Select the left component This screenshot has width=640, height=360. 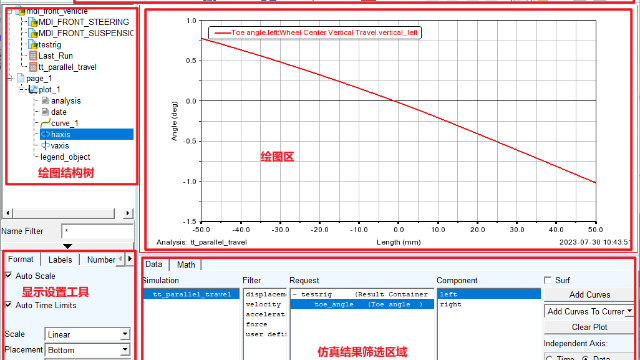(489, 294)
